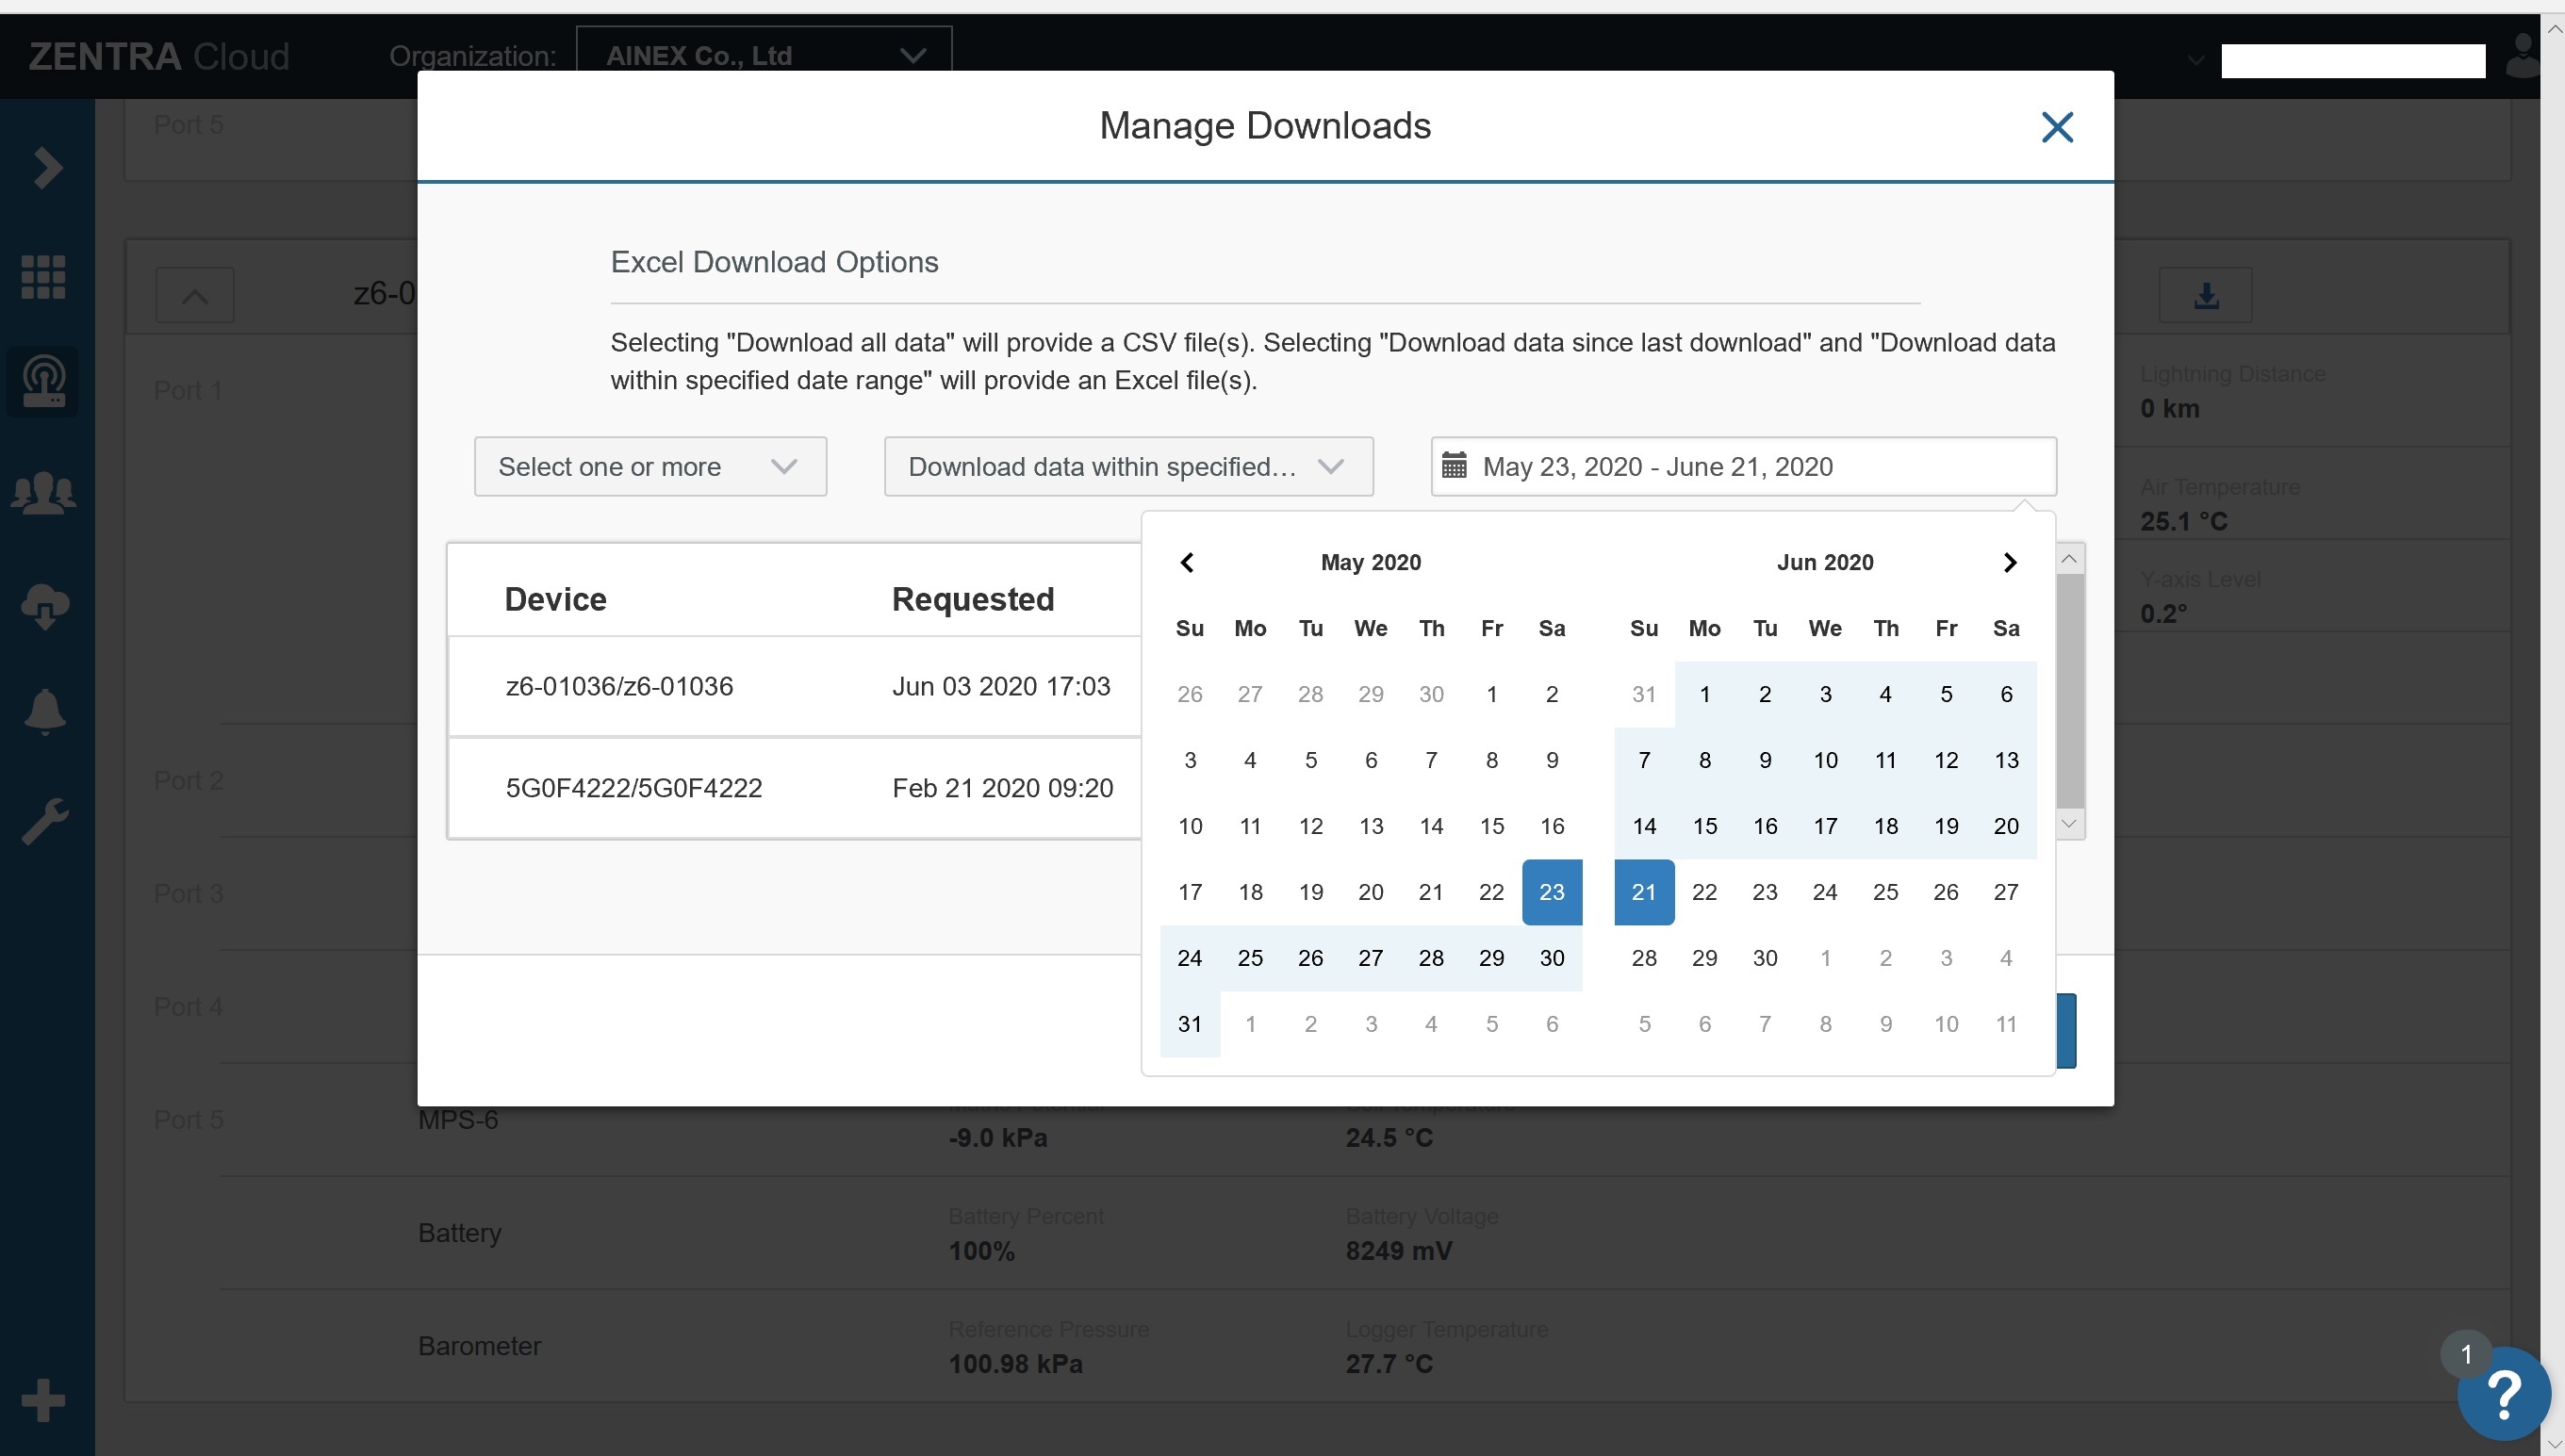The image size is (2565, 1456).
Task: Open the wrench settings icon in sidebar
Action: click(x=45, y=822)
